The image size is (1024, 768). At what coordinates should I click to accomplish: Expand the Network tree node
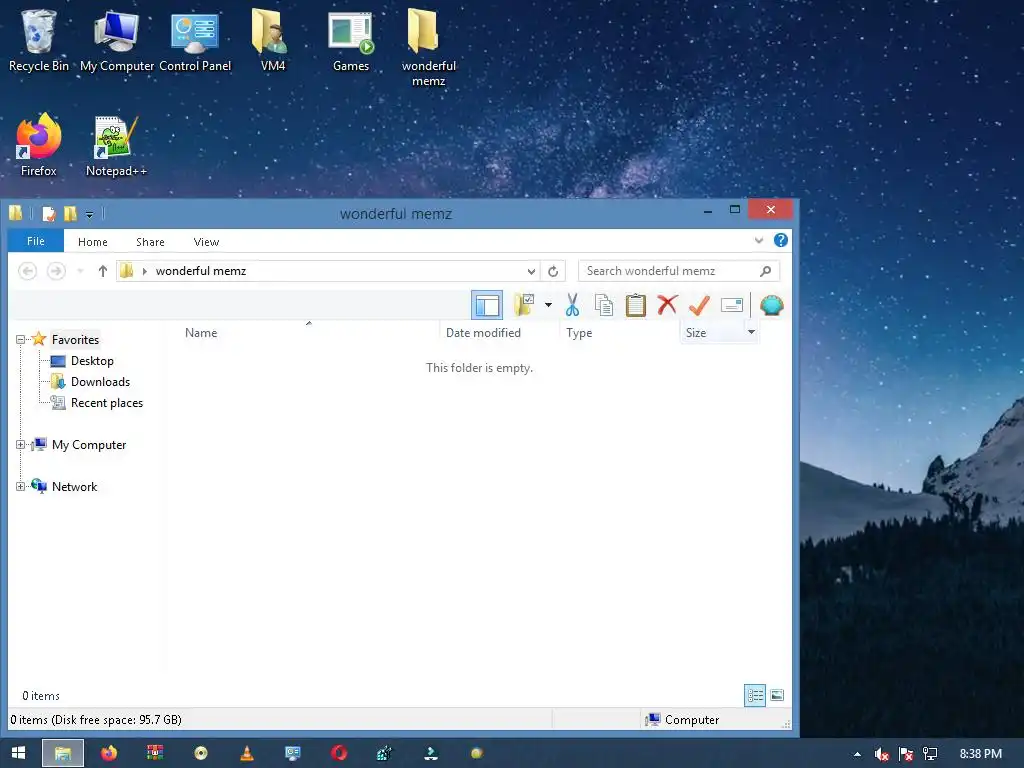20,487
